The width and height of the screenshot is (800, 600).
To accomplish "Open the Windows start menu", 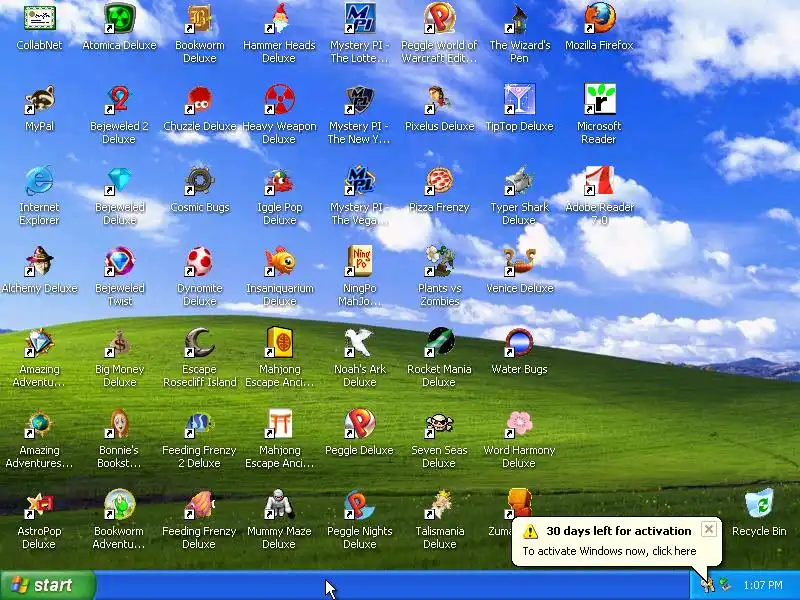I will coord(47,585).
